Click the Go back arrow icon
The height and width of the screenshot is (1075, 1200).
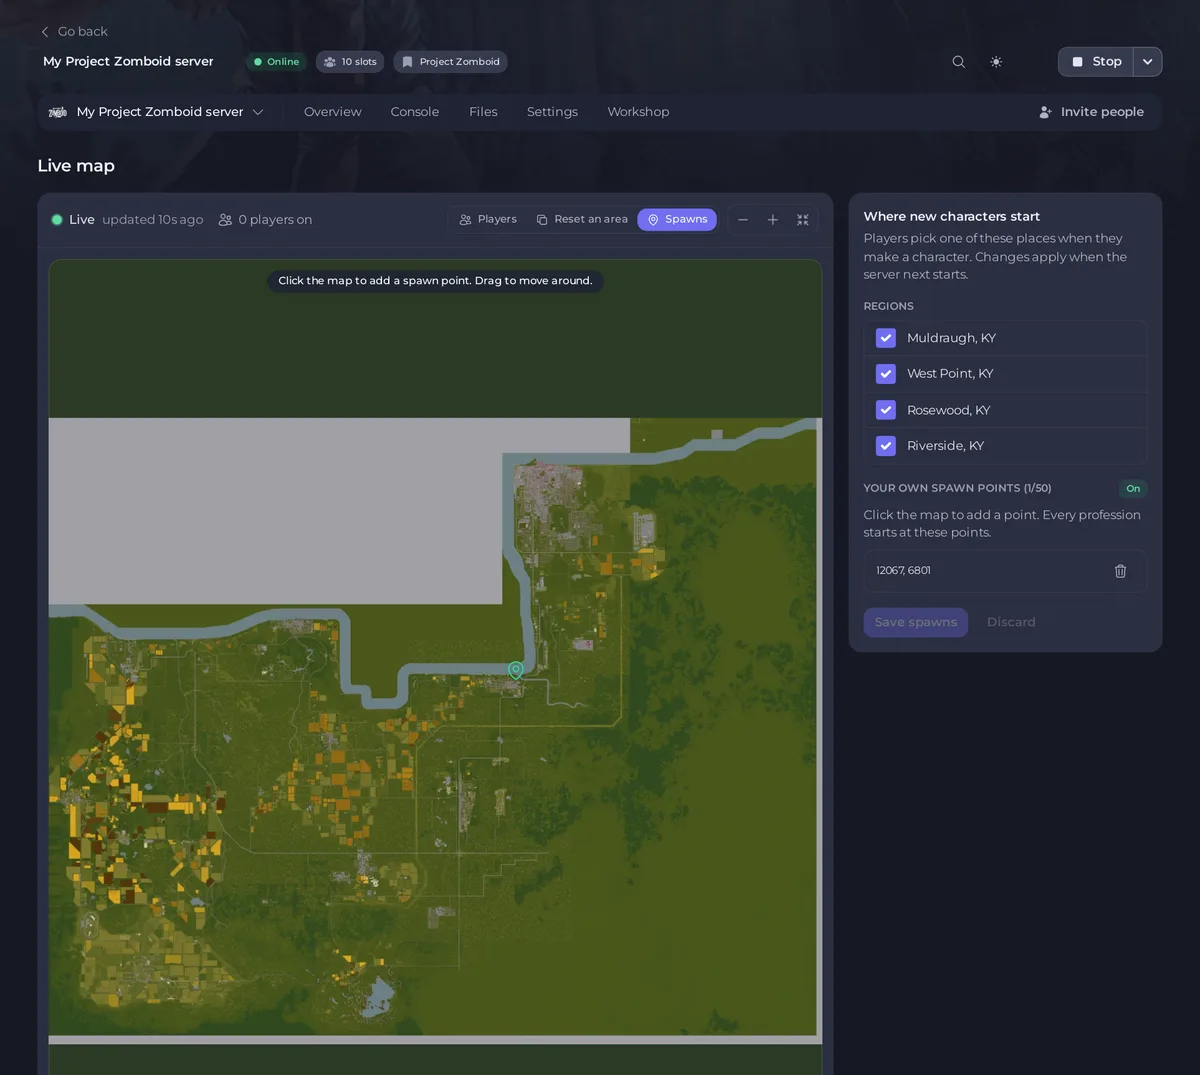pos(45,32)
